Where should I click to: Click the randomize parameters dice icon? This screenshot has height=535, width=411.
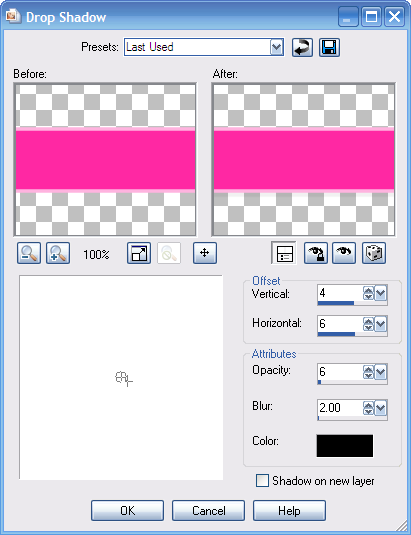374,253
